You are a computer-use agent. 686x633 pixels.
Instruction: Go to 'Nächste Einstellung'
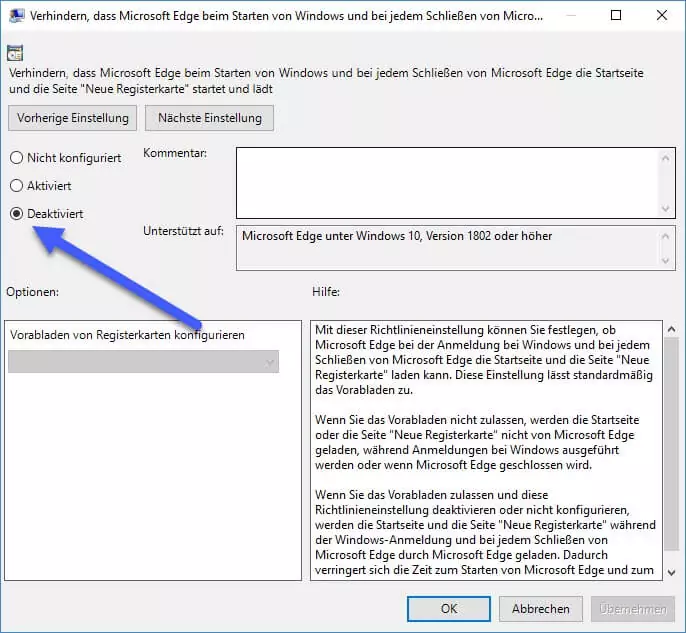[209, 118]
